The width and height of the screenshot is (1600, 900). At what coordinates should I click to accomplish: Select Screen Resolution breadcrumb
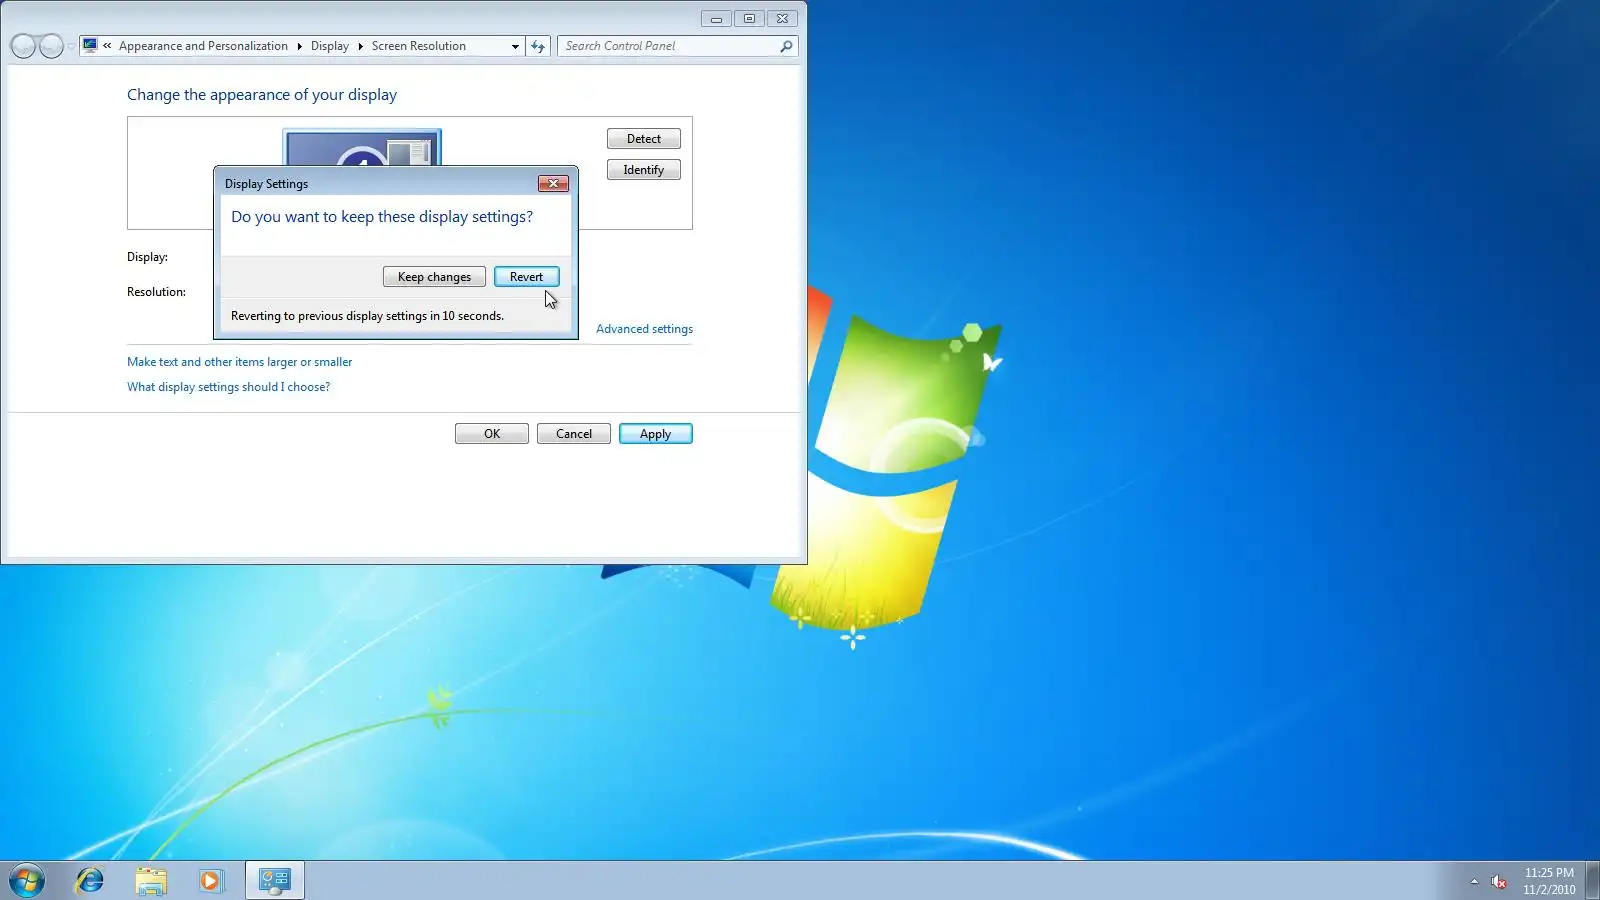419,46
